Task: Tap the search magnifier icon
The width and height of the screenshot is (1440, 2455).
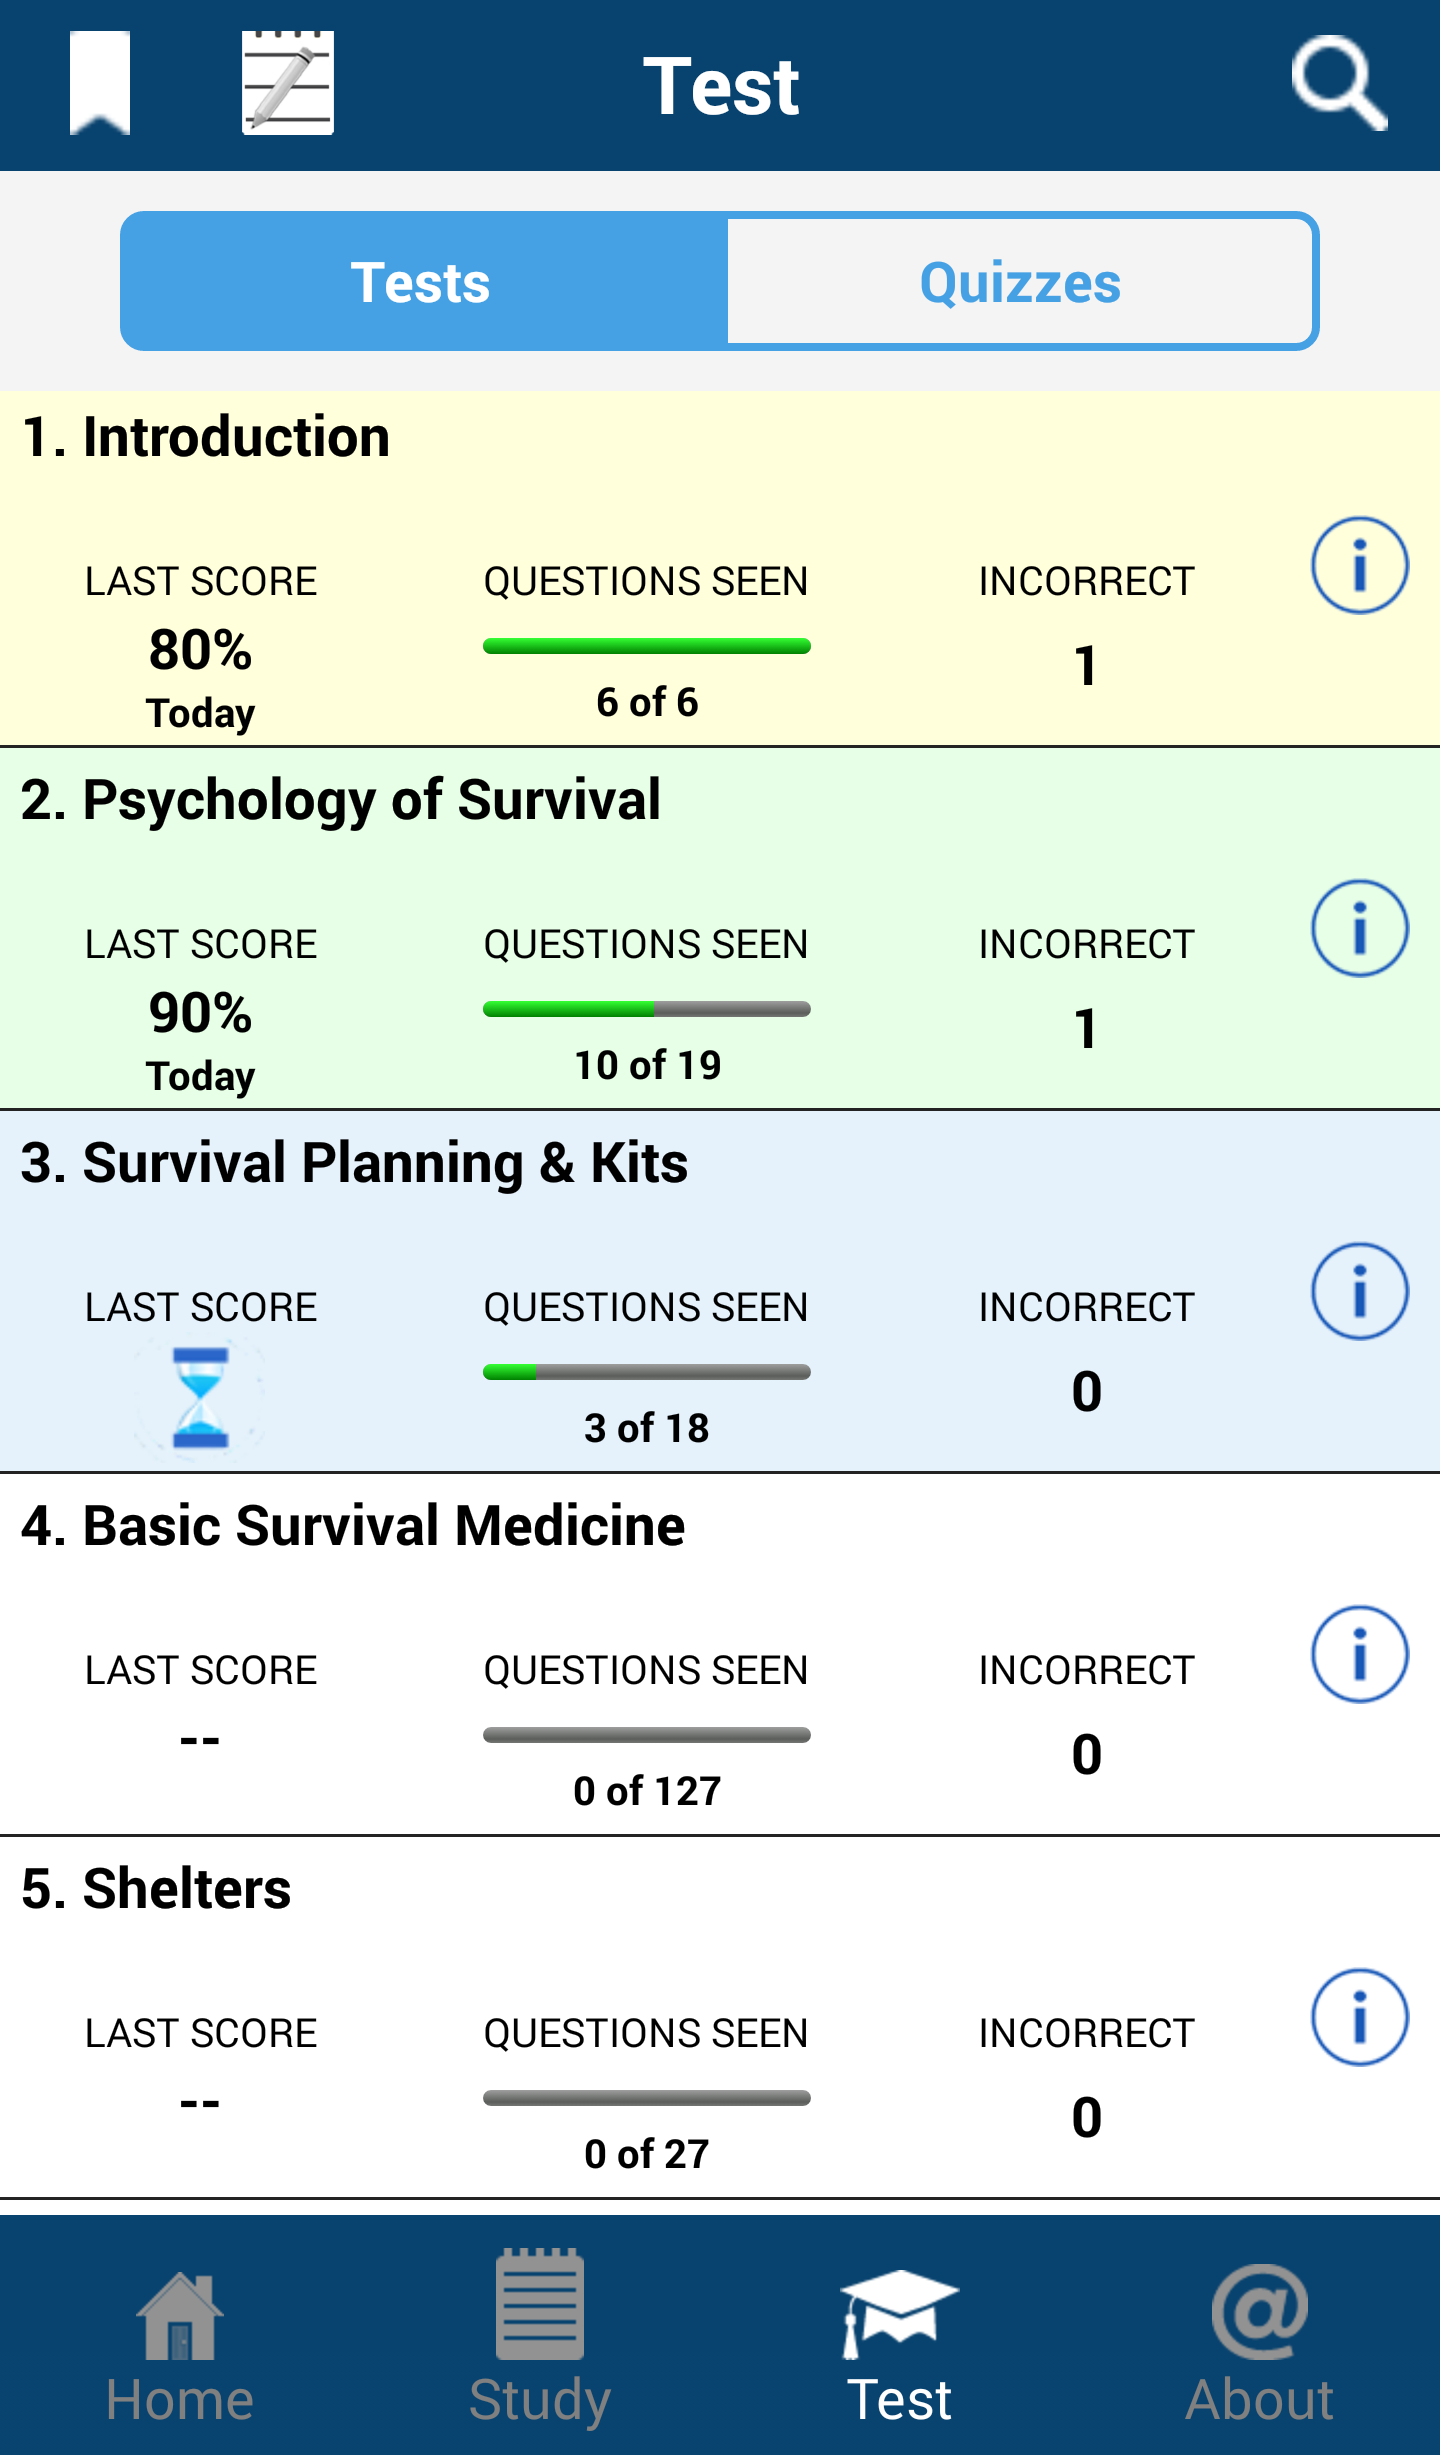Action: (x=1340, y=83)
